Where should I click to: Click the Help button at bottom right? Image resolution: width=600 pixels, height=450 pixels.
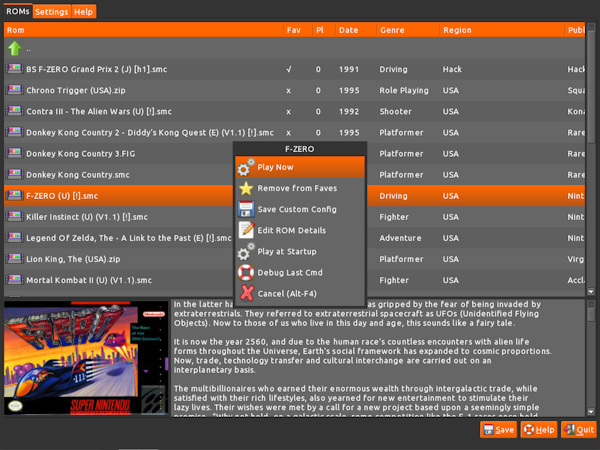tap(539, 429)
